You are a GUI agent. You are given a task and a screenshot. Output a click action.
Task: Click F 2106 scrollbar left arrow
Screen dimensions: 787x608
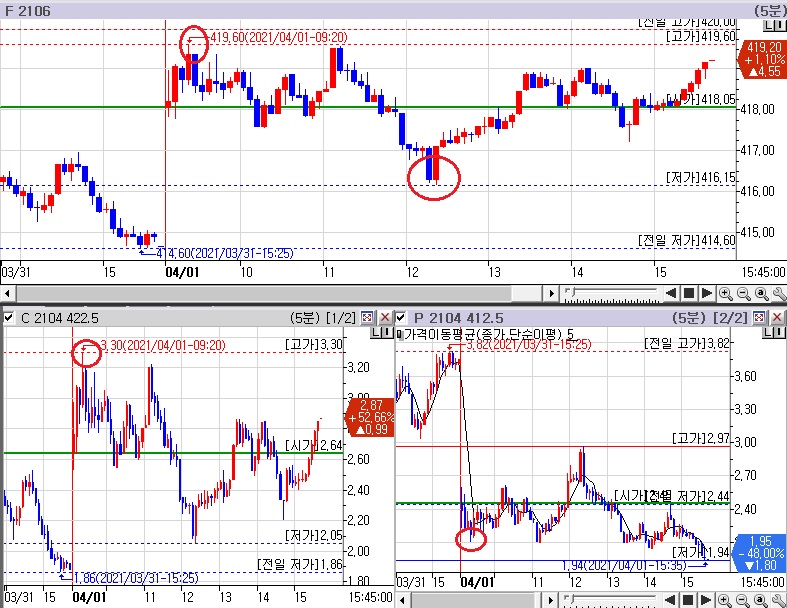click(x=8, y=293)
